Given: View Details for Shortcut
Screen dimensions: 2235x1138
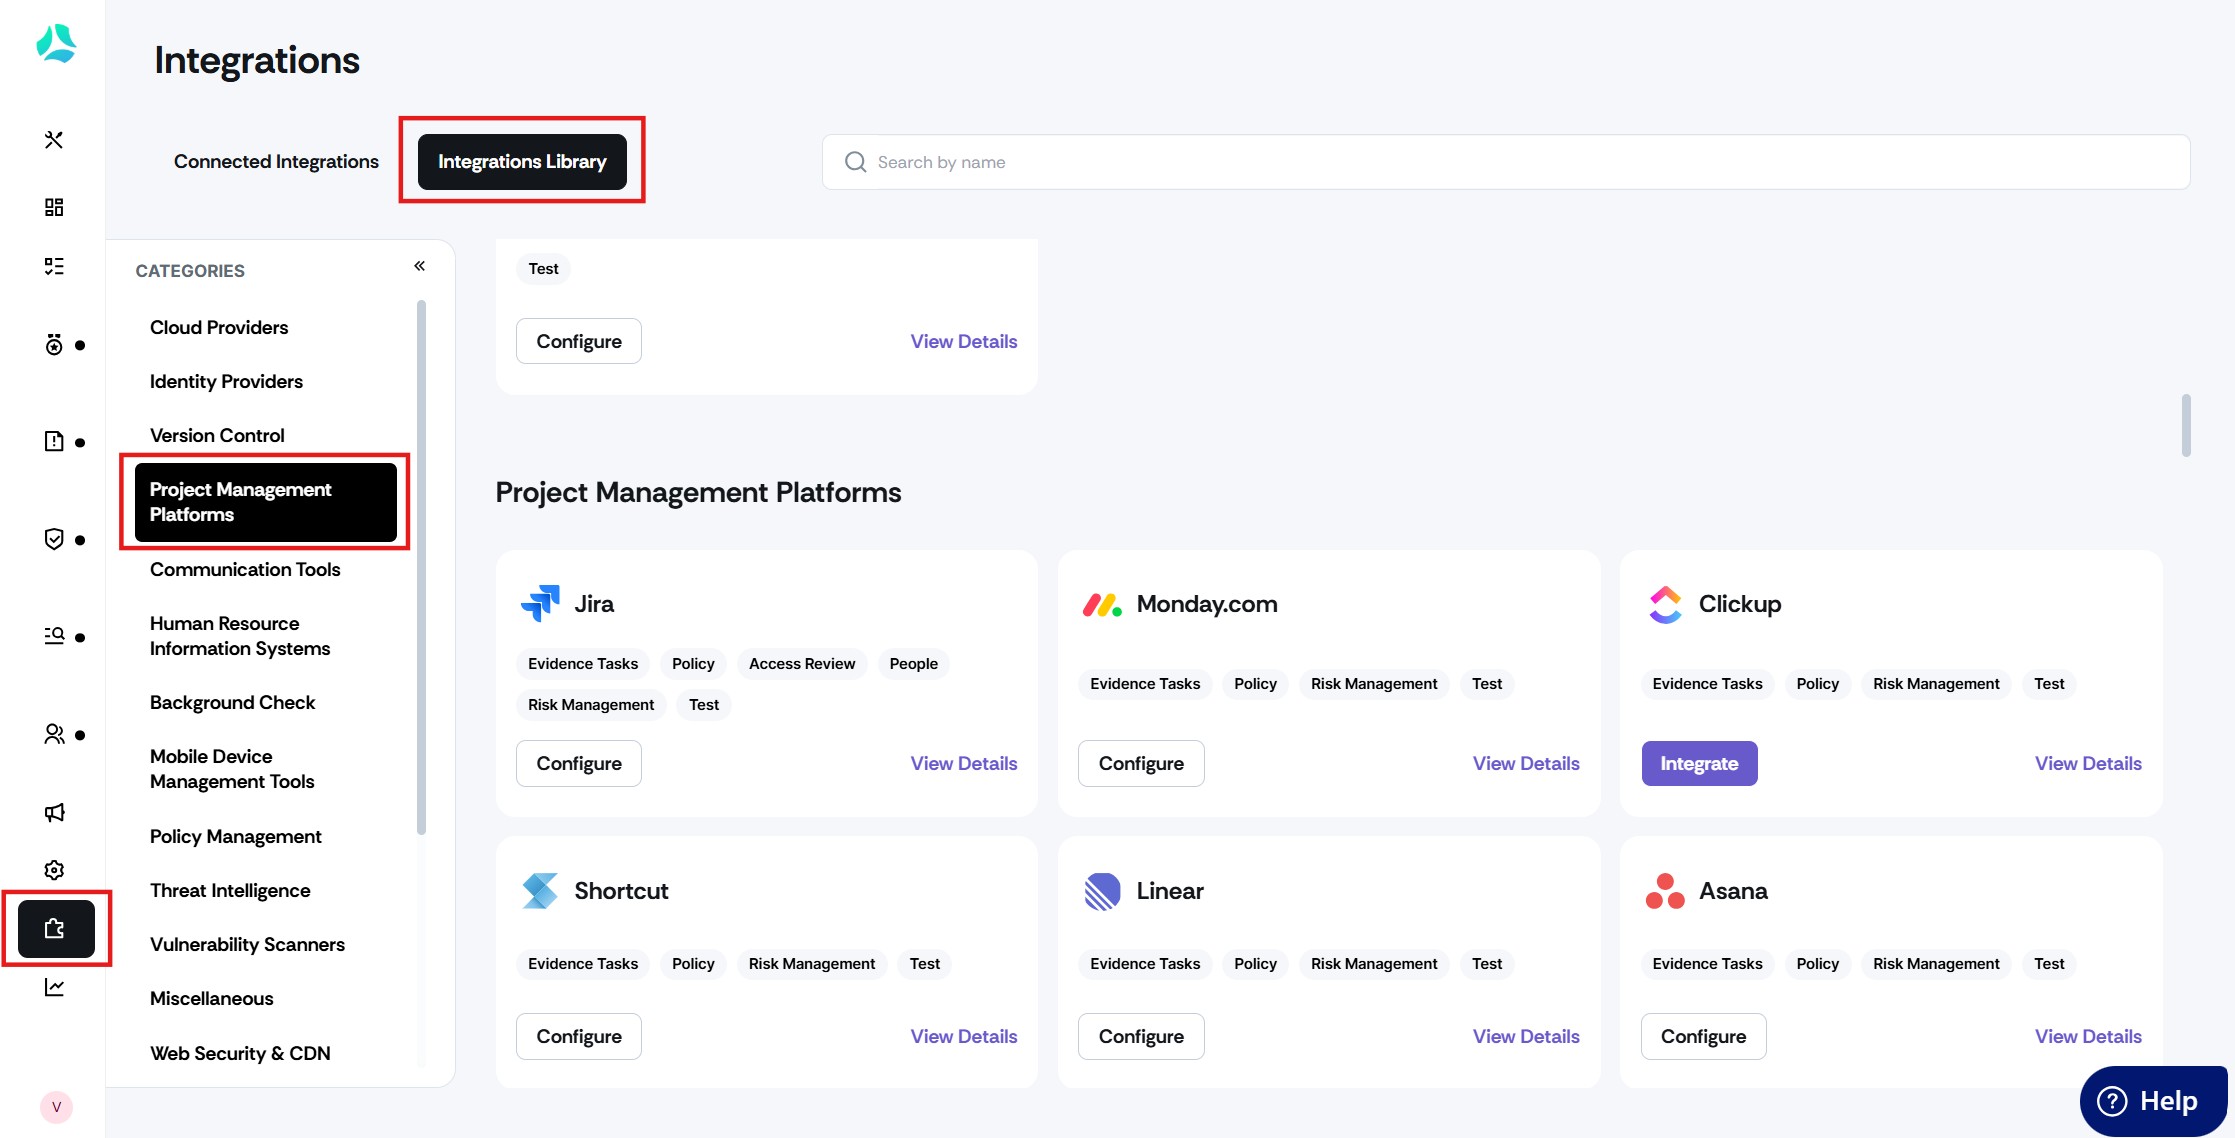Looking at the screenshot, I should 964,1037.
